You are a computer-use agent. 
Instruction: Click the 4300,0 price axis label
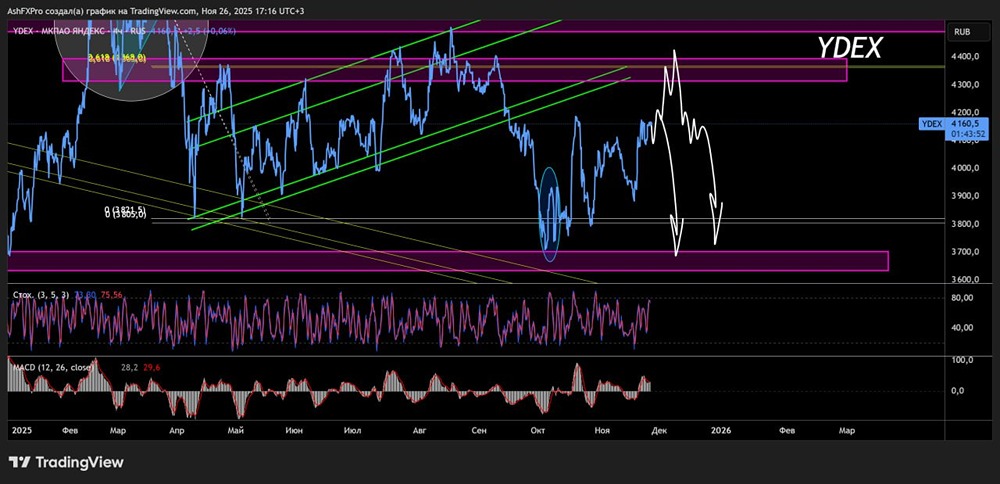click(x=967, y=85)
